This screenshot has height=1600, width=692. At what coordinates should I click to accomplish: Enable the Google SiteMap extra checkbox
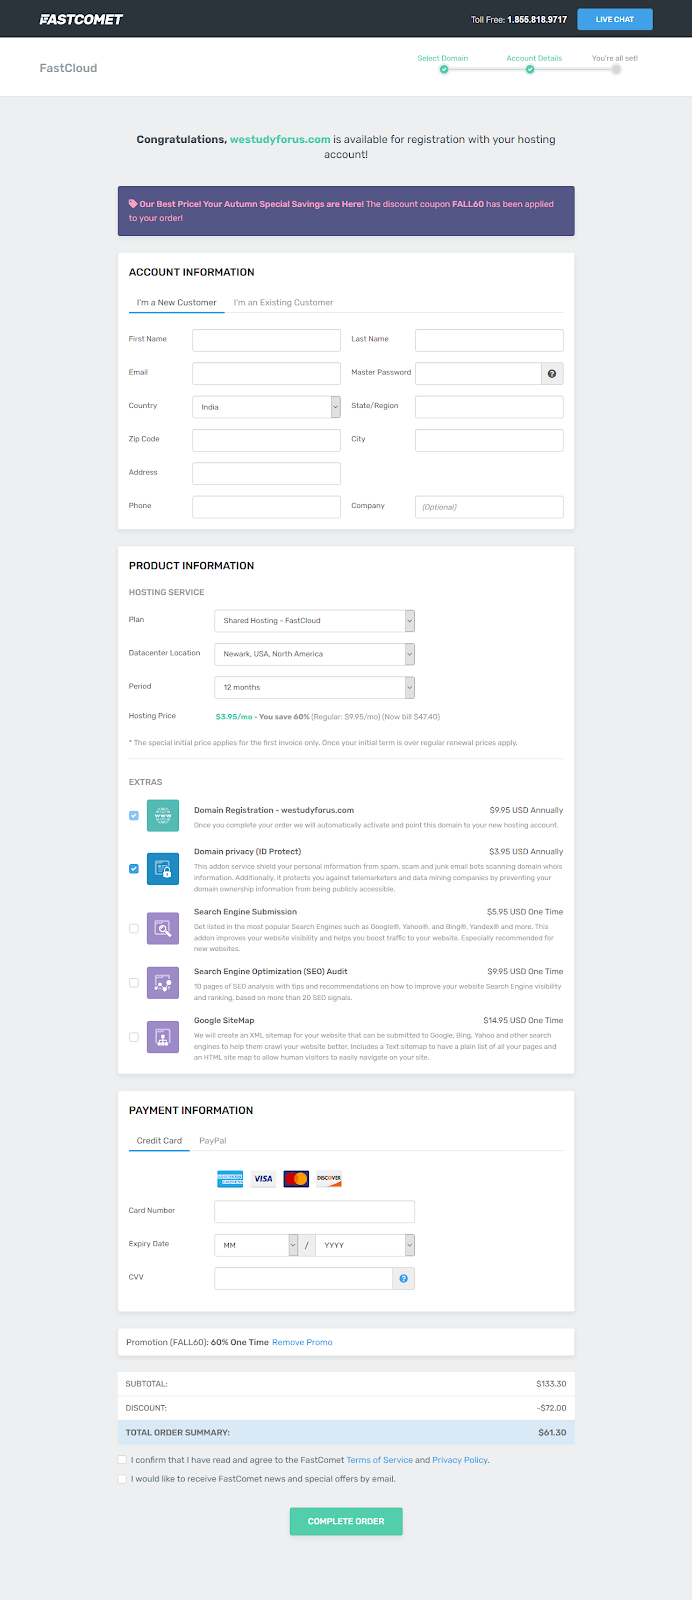[x=134, y=1036]
